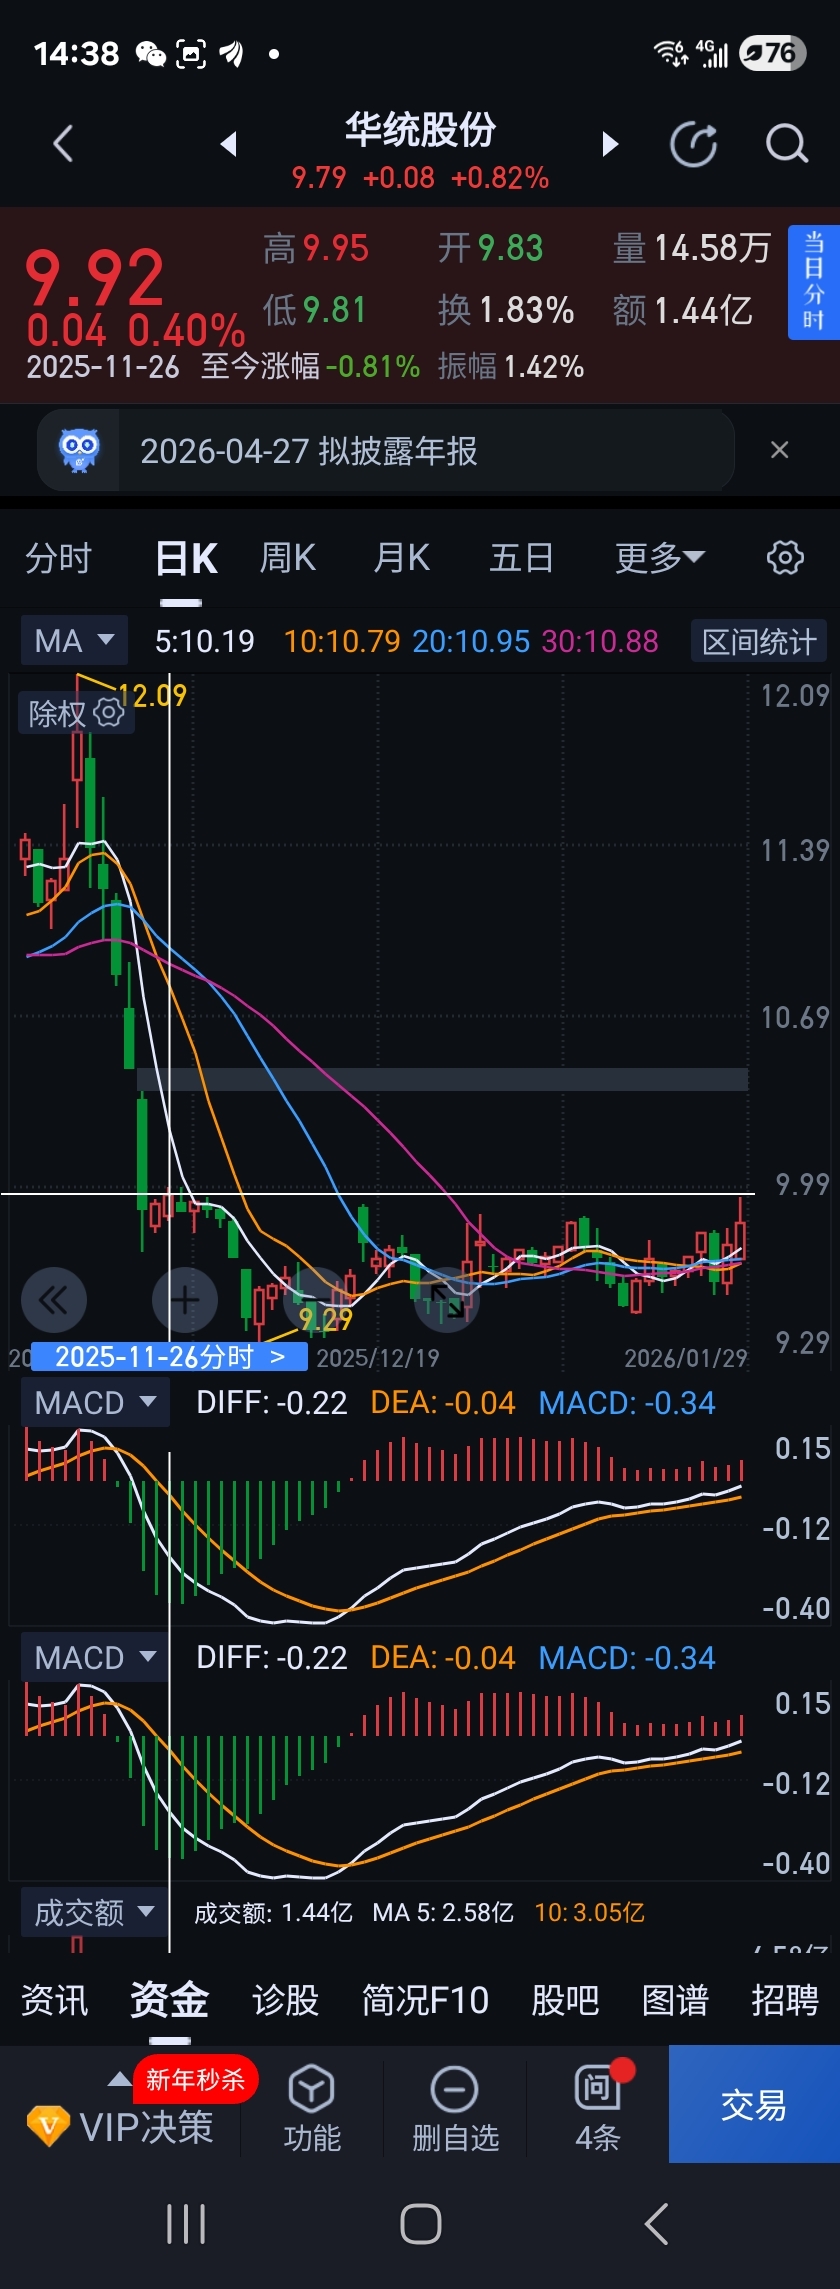Tap the large price 9.92
840x2289 pixels.
(x=94, y=278)
